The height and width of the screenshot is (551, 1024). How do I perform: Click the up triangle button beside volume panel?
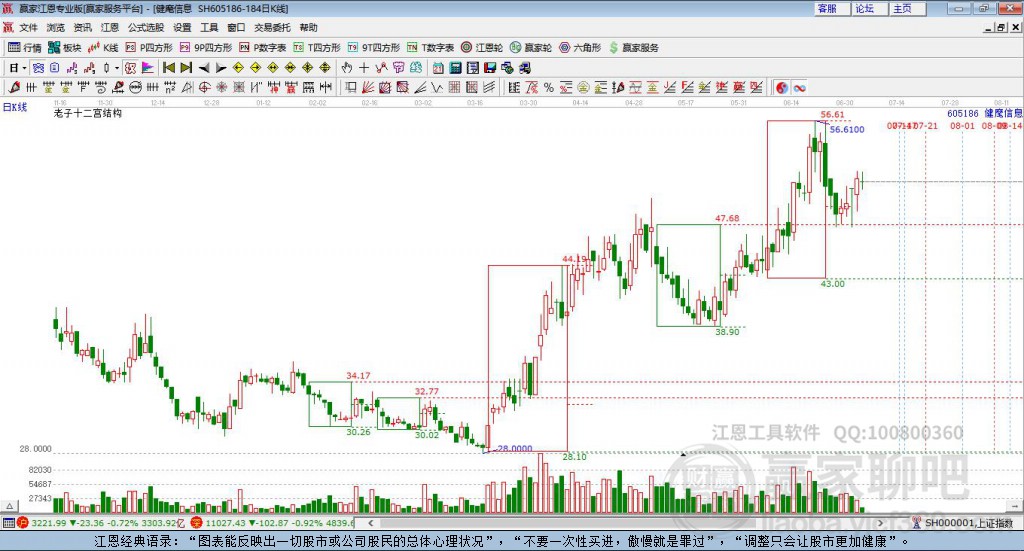tap(9, 506)
